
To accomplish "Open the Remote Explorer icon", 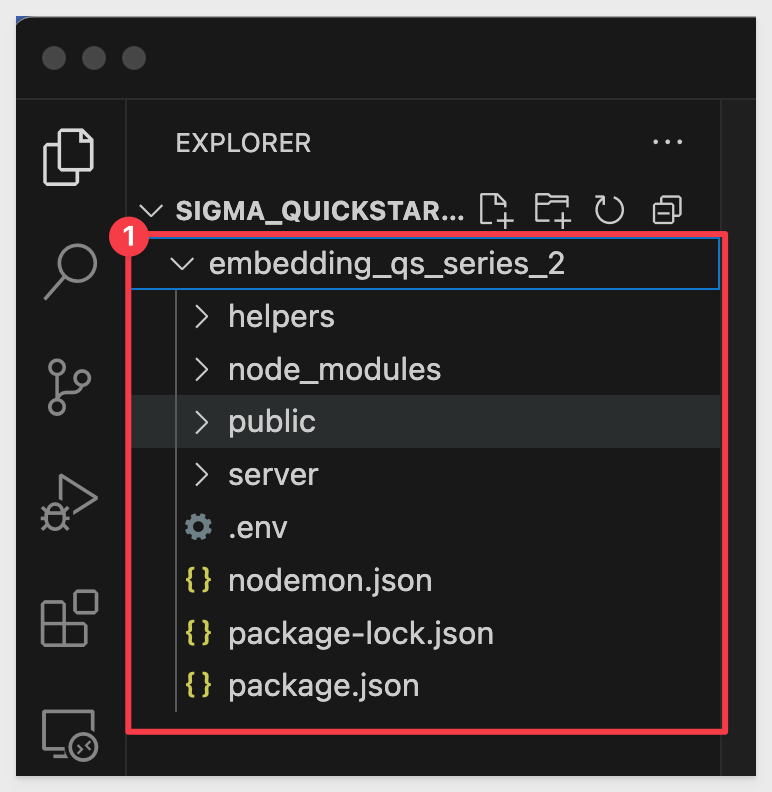I will click(x=69, y=735).
